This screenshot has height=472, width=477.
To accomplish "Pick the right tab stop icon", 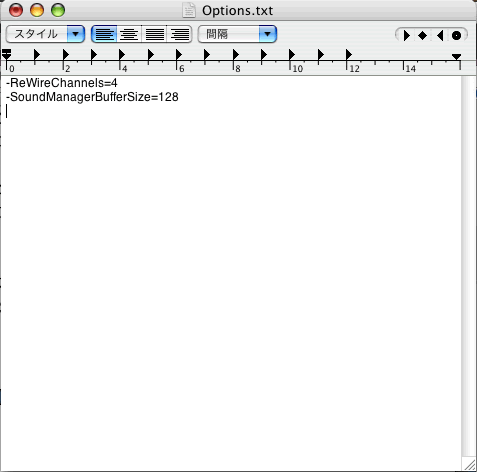I will click(x=440, y=35).
